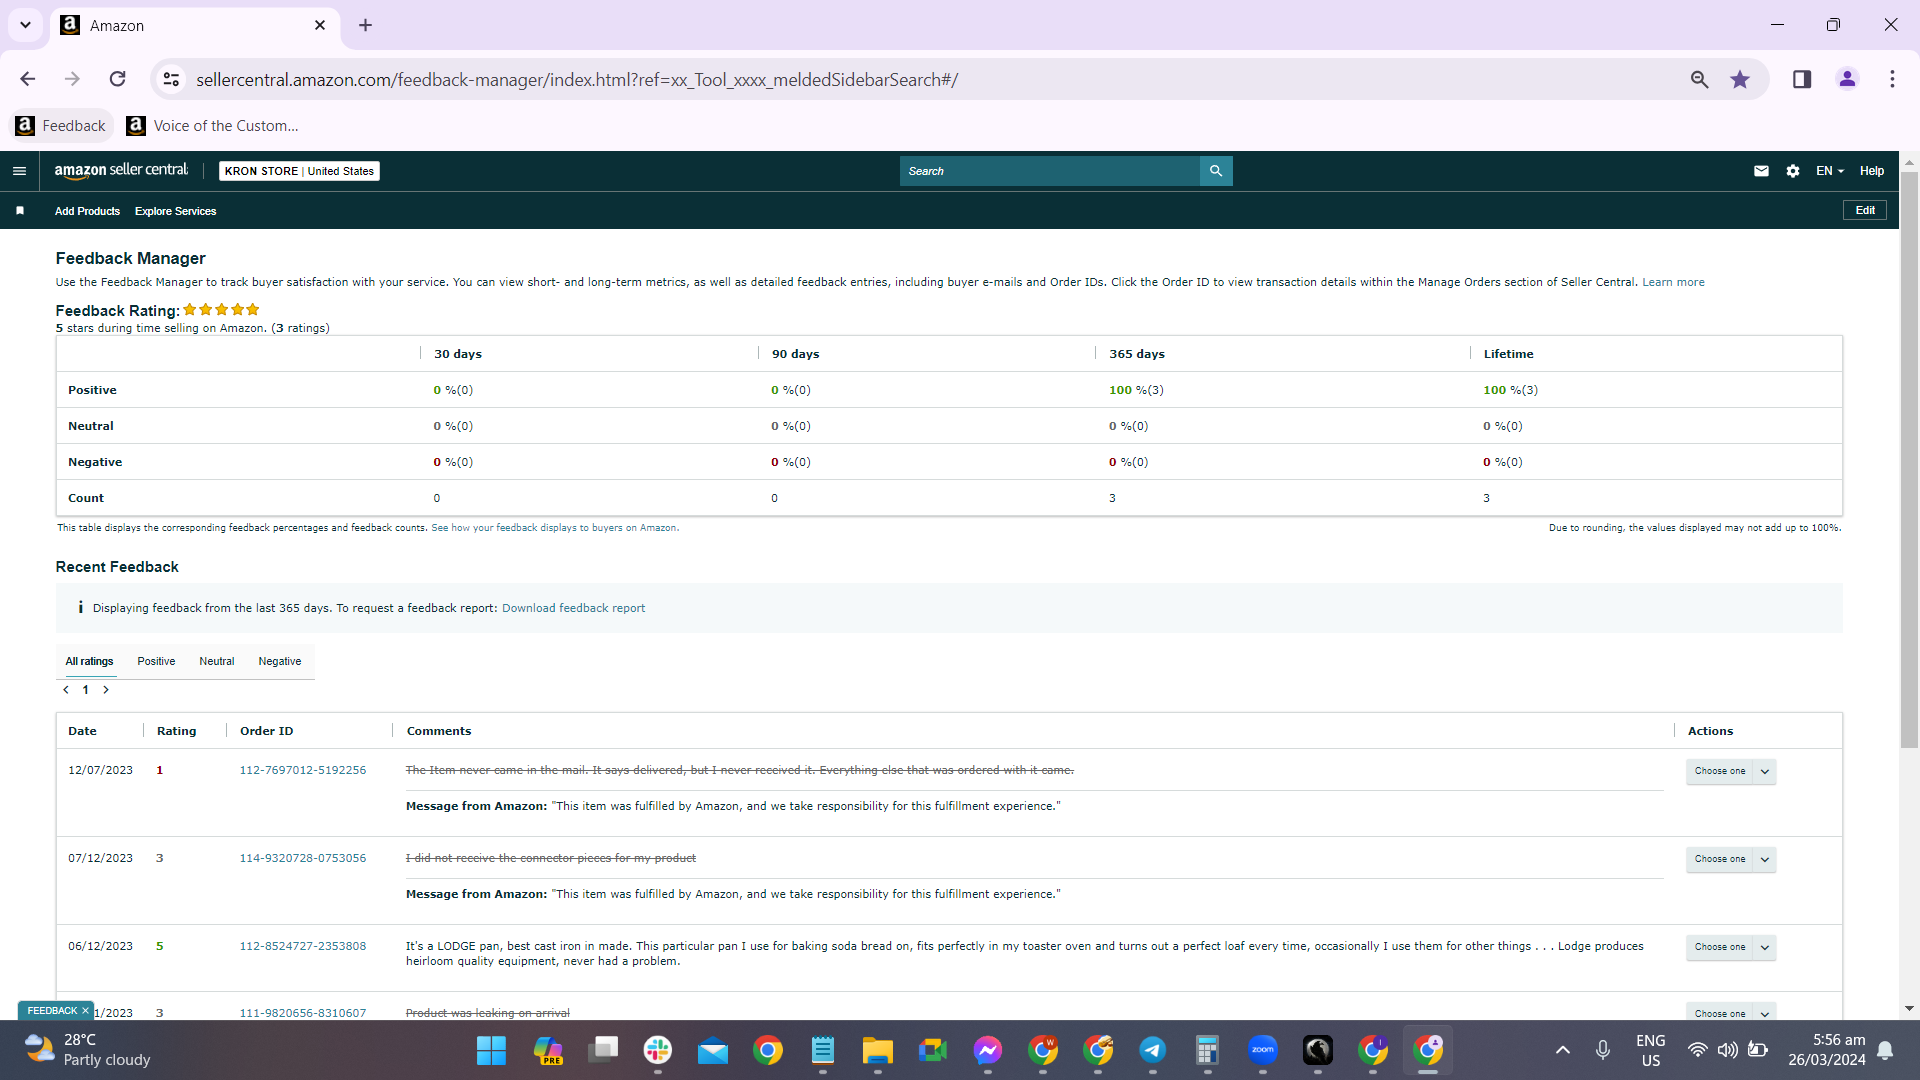The image size is (1920, 1080).
Task: Go to previous feedback page arrow
Action: pyautogui.click(x=66, y=690)
